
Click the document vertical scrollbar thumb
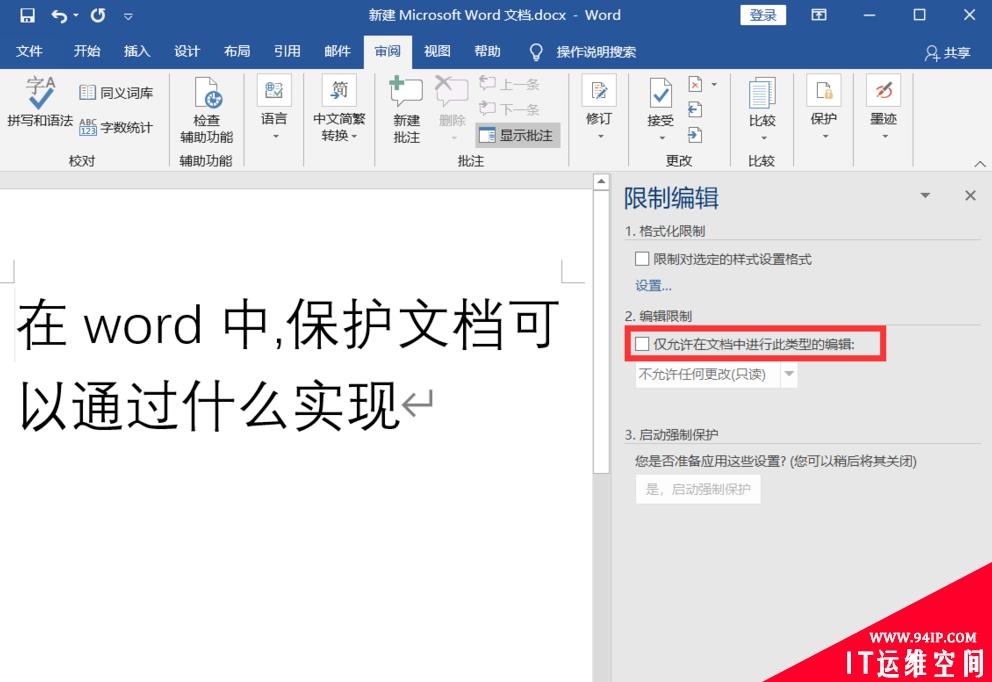601,332
